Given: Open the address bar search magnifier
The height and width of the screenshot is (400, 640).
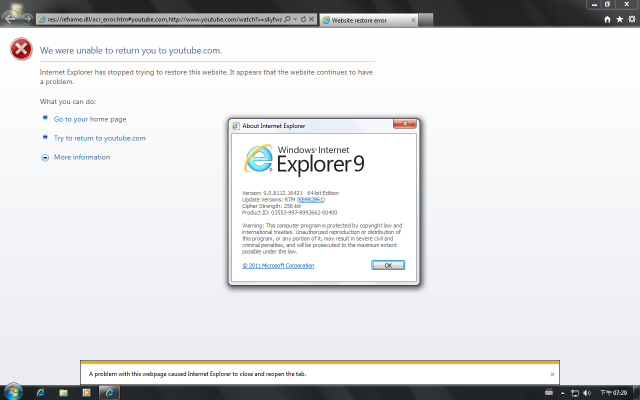Looking at the screenshot, I should click(x=287, y=19).
